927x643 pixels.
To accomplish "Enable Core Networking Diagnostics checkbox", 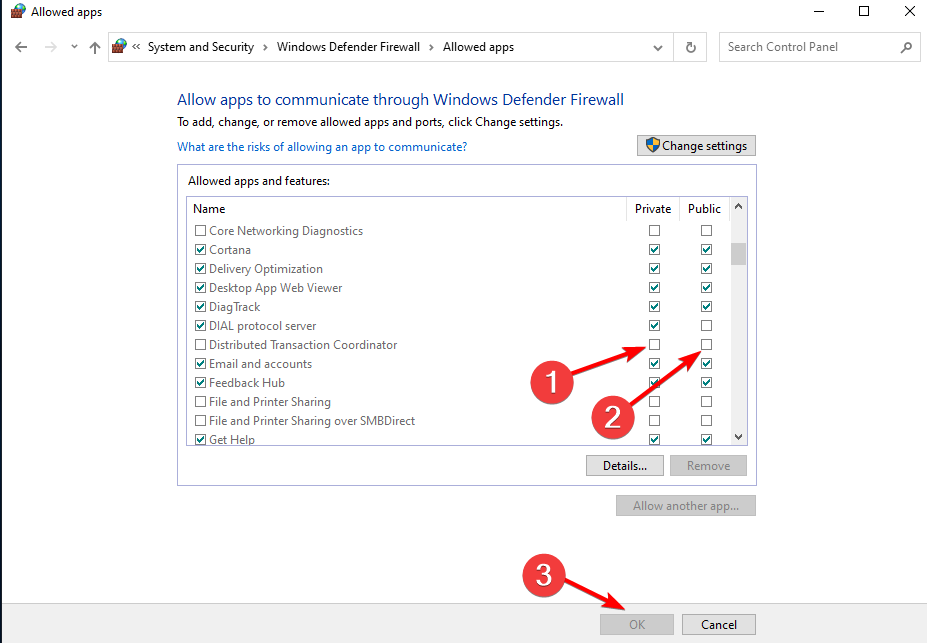I will click(200, 230).
